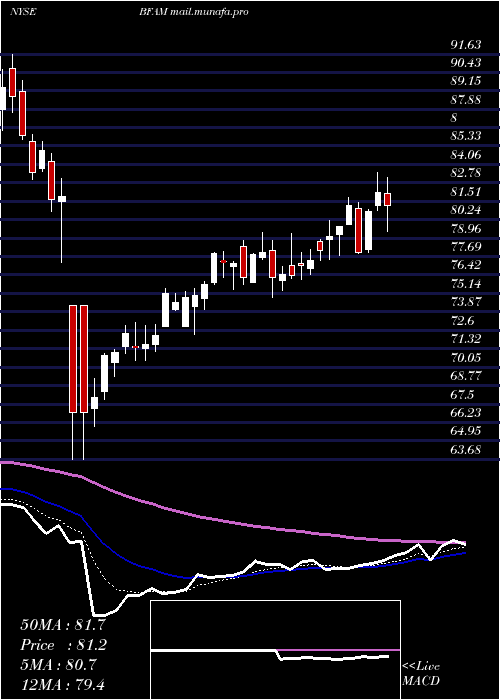Click the 67.5 price axis label
Screen dimensions: 500x700
(463, 395)
